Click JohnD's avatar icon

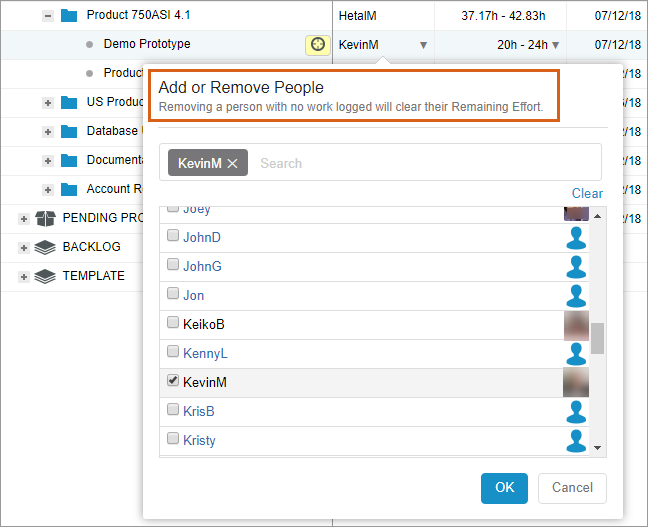576,238
